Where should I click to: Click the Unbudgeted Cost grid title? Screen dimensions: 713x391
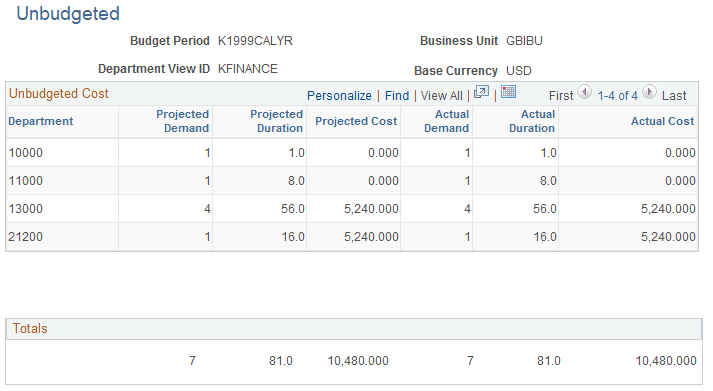59,94
